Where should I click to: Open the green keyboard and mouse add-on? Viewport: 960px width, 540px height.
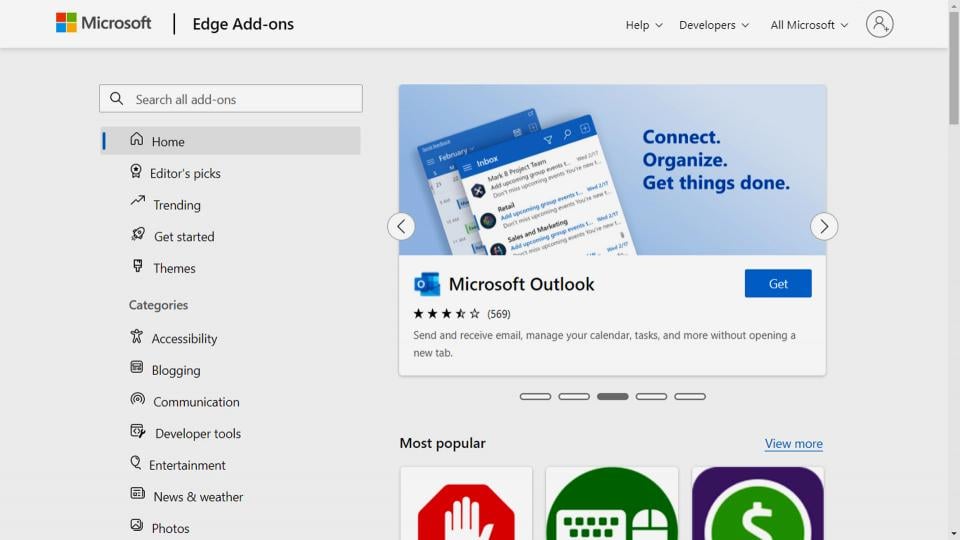pos(612,504)
